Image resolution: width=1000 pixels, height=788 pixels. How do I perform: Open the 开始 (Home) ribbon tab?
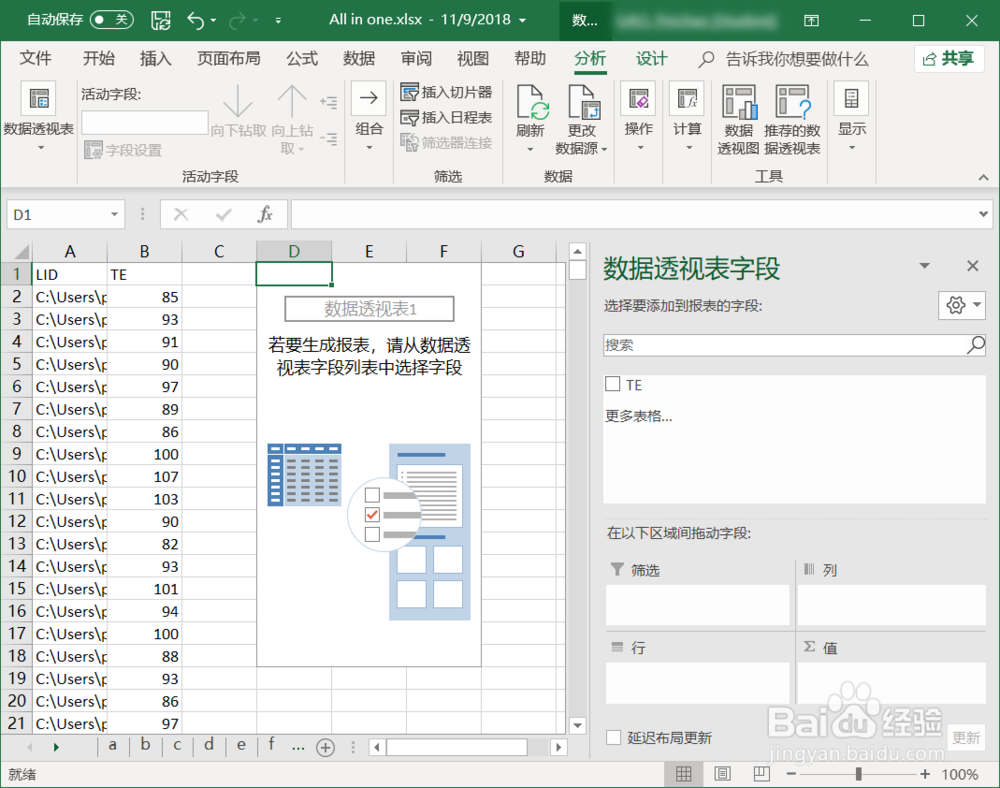98,59
